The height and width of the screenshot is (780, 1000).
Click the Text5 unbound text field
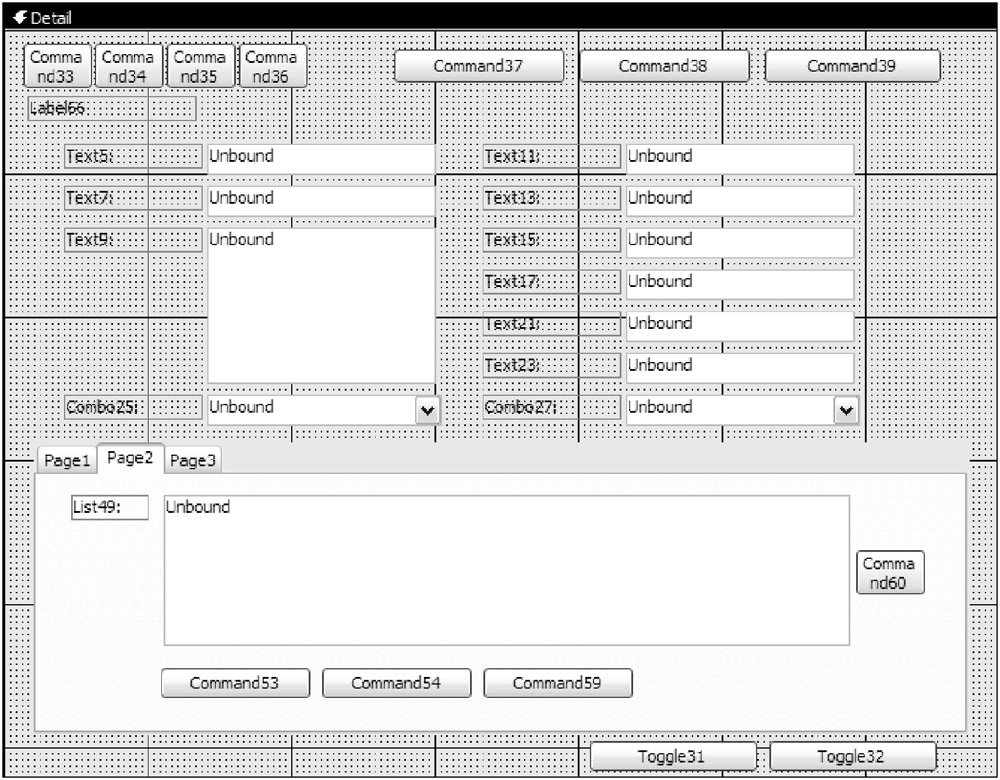320,157
